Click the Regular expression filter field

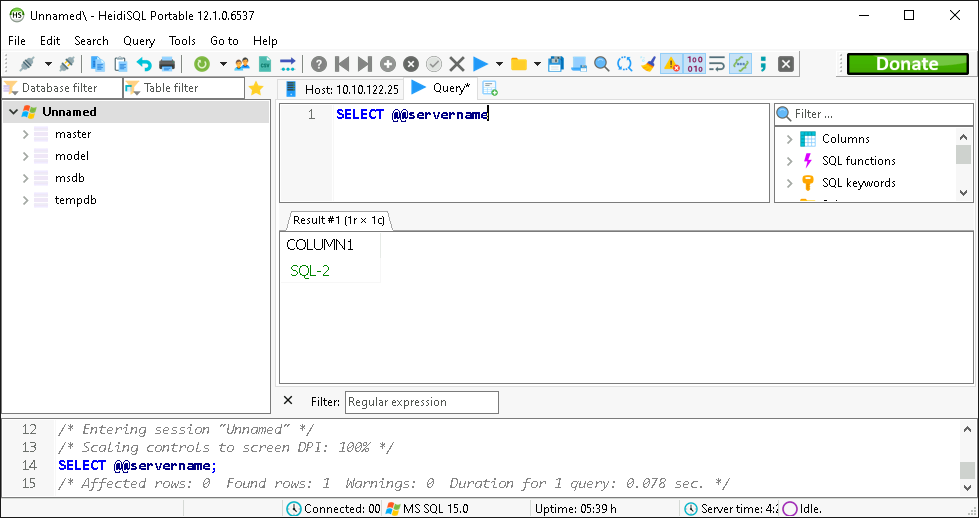(x=421, y=402)
